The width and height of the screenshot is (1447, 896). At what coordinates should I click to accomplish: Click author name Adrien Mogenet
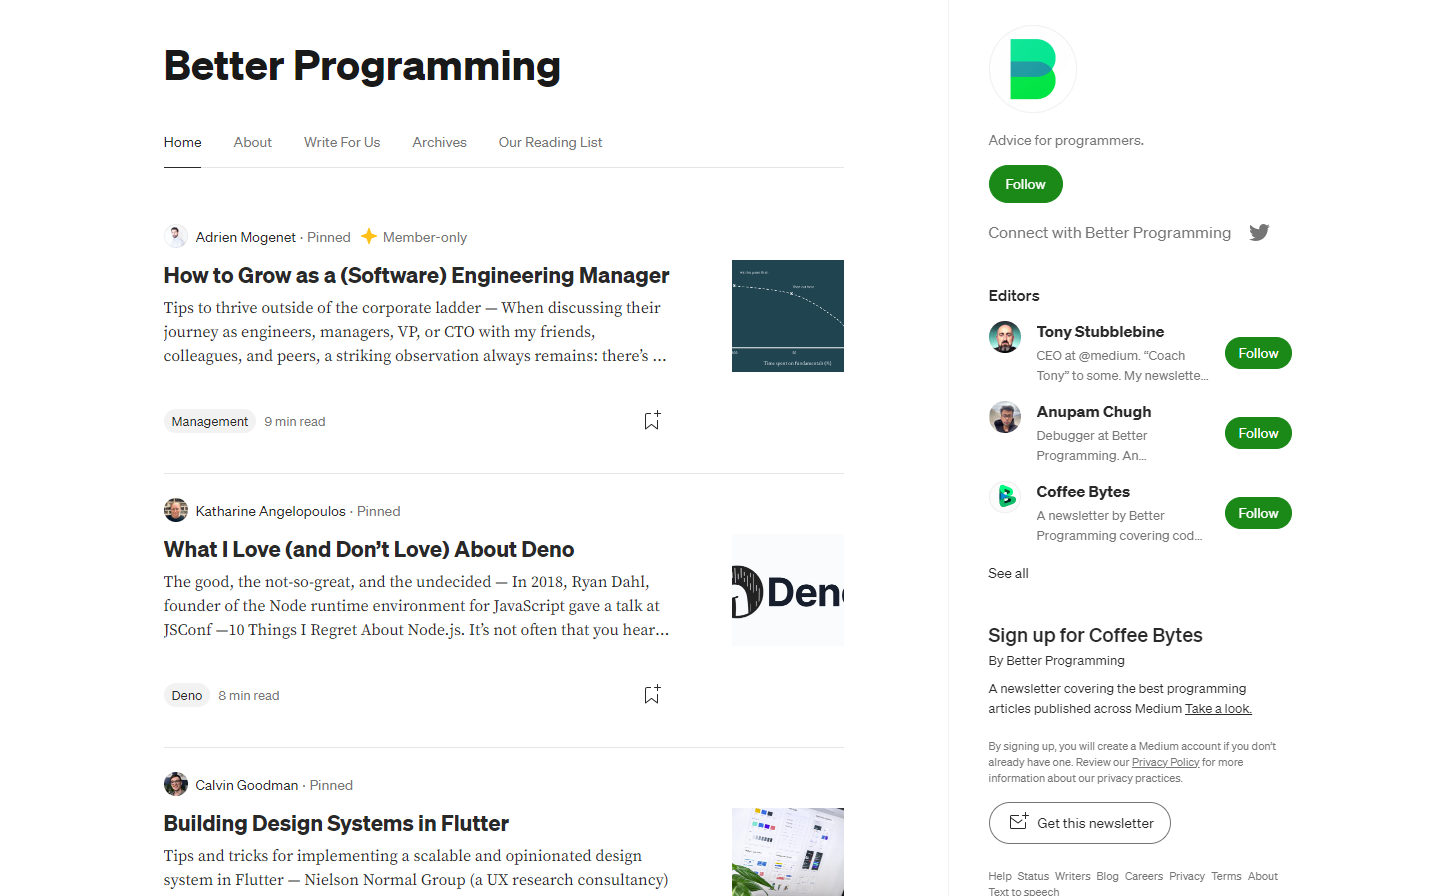246,237
